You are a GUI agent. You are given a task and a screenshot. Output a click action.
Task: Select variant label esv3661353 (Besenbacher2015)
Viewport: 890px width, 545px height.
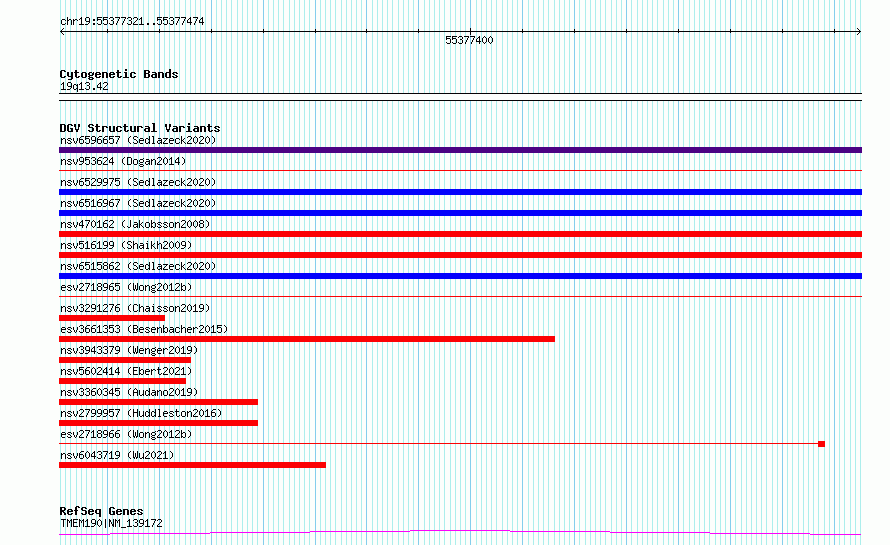(x=144, y=329)
